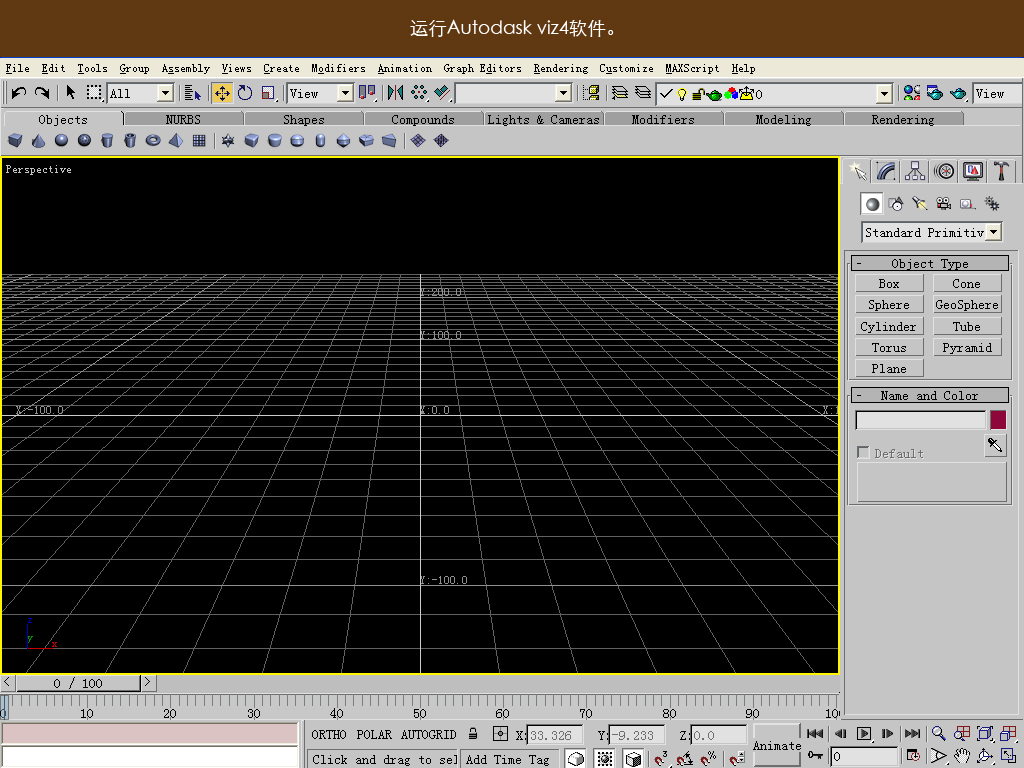Viewport: 1024px width, 768px height.
Task: Open the MAXScript menu
Action: pos(692,68)
